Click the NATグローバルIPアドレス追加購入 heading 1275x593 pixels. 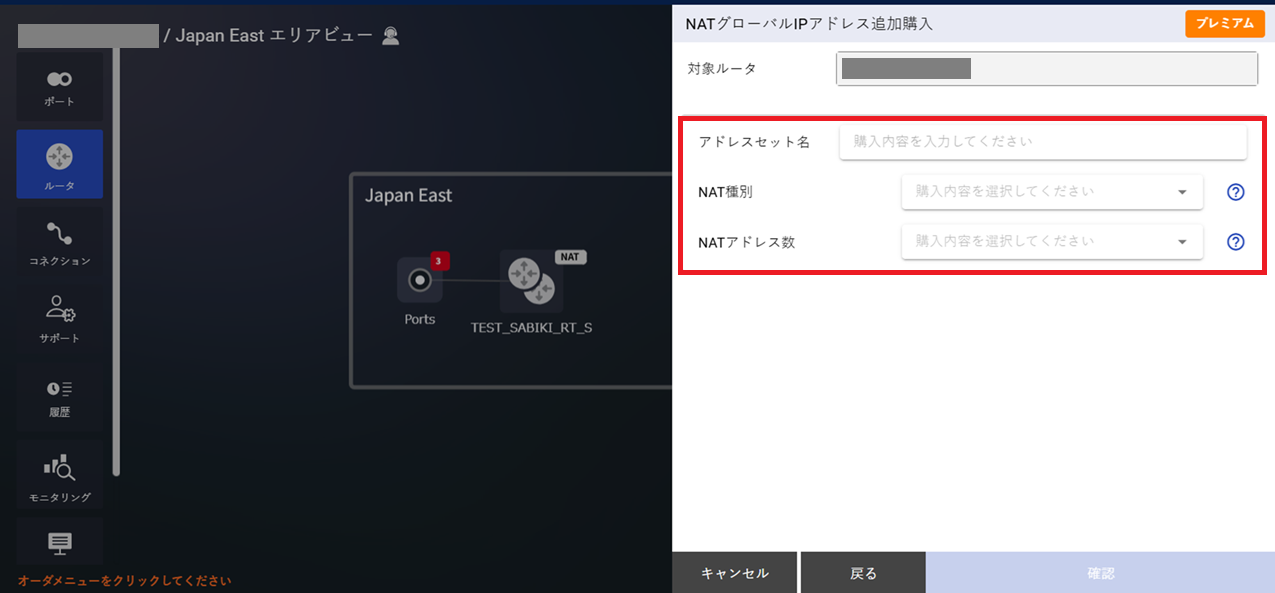click(x=809, y=23)
